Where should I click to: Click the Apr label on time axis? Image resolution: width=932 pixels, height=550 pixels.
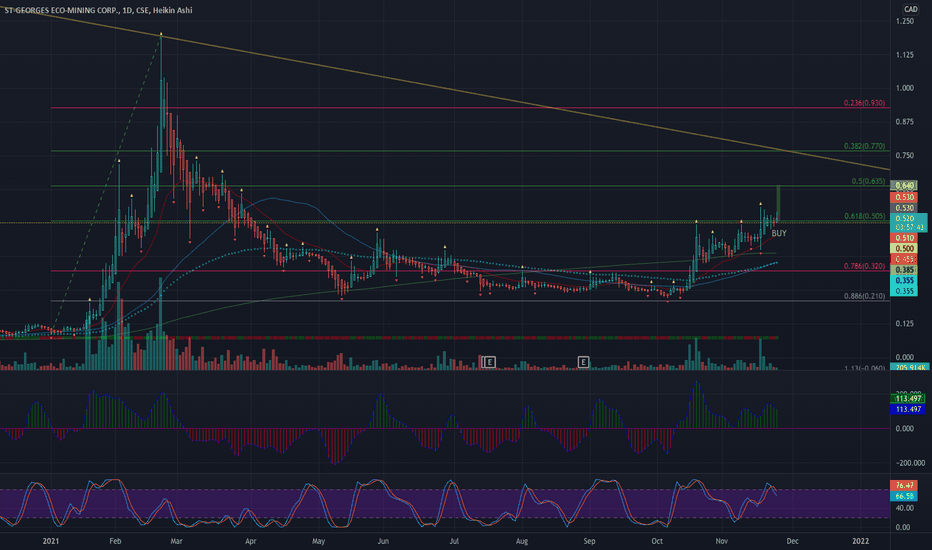click(x=250, y=541)
